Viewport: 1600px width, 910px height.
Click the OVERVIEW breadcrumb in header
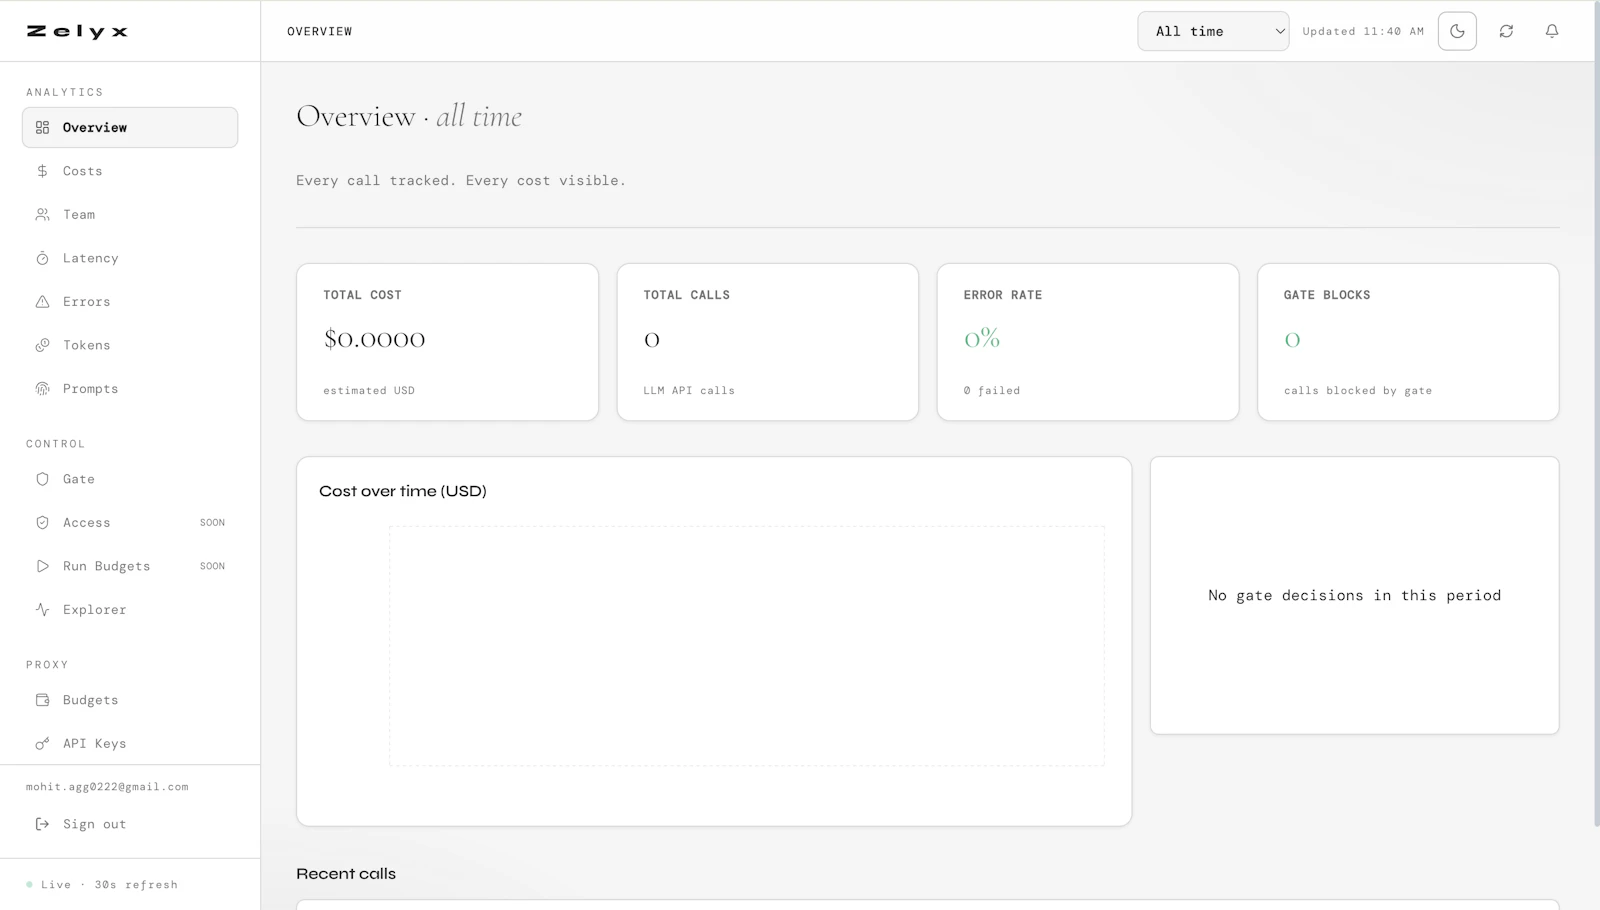(320, 31)
